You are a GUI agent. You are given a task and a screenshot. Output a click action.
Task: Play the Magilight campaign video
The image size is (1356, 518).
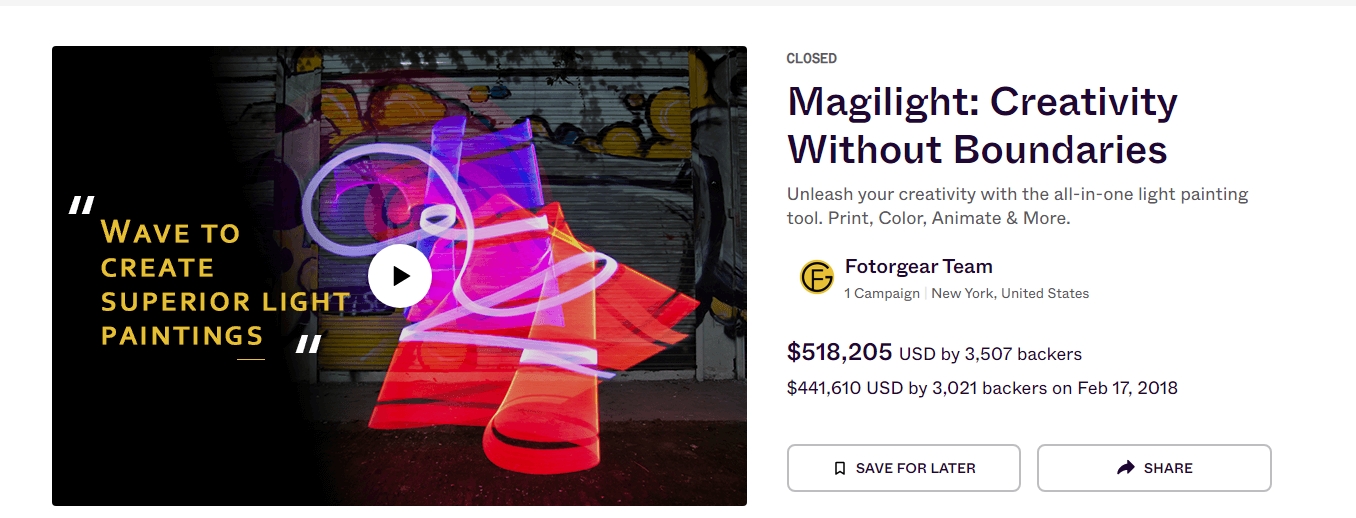coord(400,275)
